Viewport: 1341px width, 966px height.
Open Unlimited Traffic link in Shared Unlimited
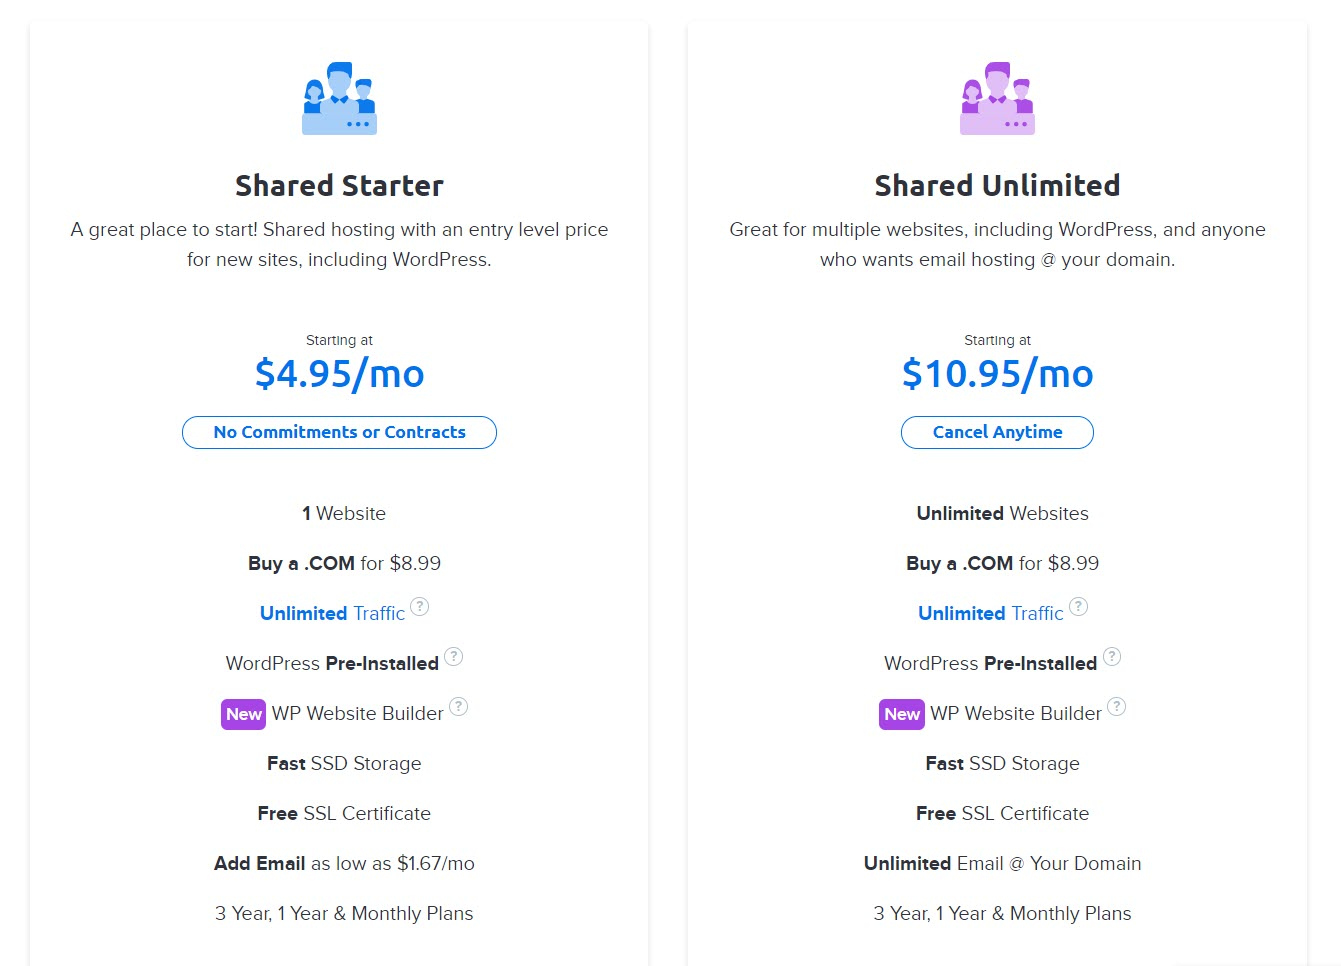click(x=990, y=613)
